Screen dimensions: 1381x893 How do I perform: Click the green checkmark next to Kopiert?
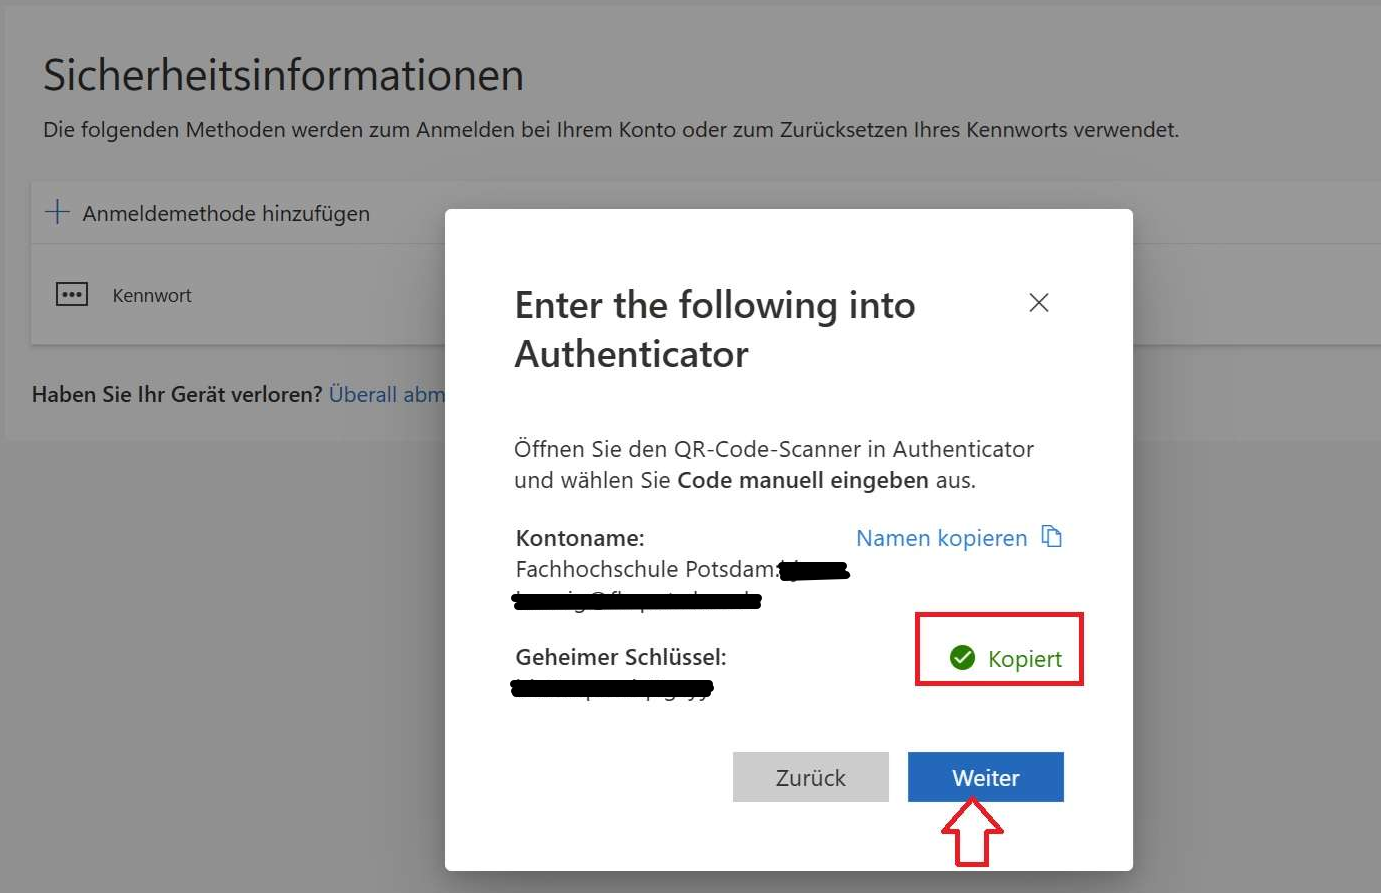(x=962, y=658)
